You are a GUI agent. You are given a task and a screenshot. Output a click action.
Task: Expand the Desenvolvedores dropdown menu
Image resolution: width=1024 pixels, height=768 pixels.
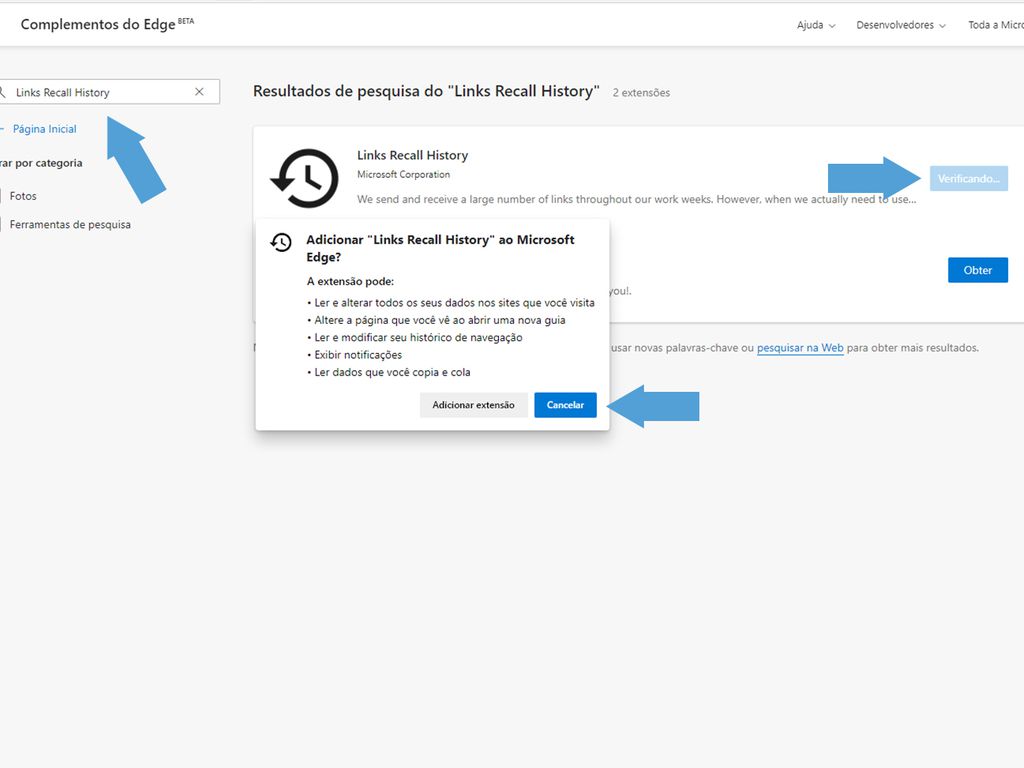(901, 25)
